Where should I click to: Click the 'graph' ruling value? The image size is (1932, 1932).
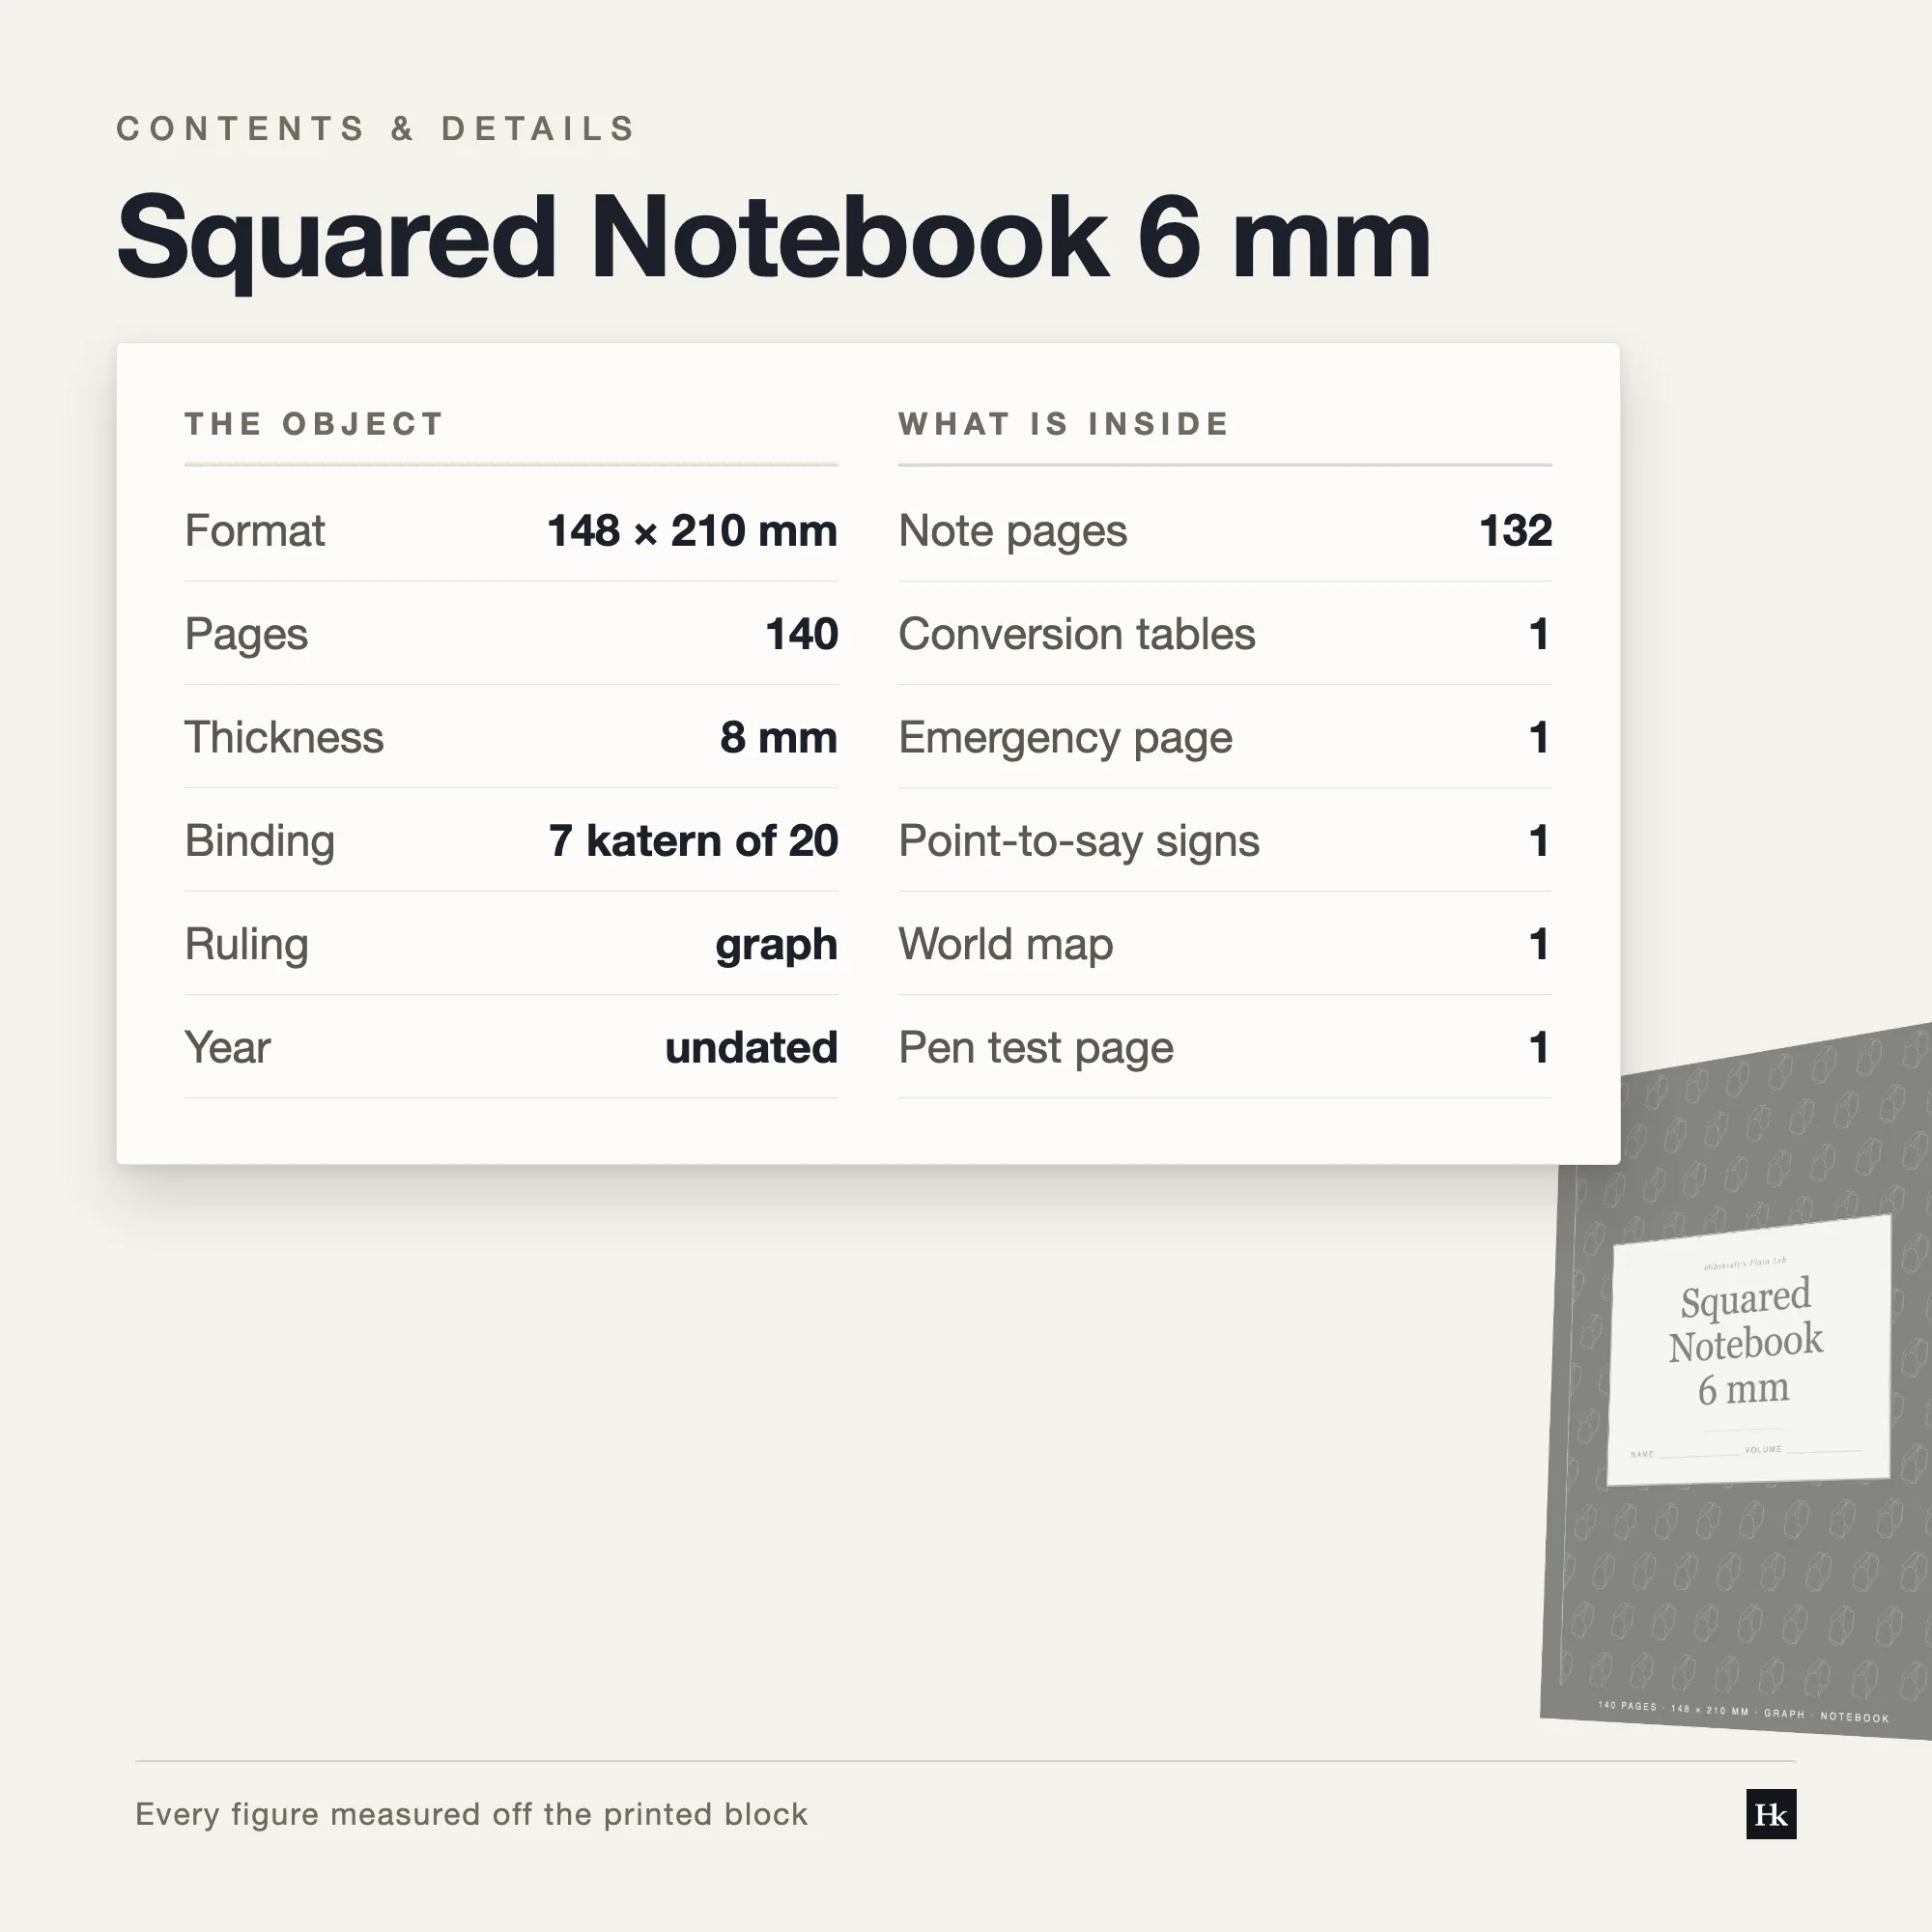(x=776, y=945)
